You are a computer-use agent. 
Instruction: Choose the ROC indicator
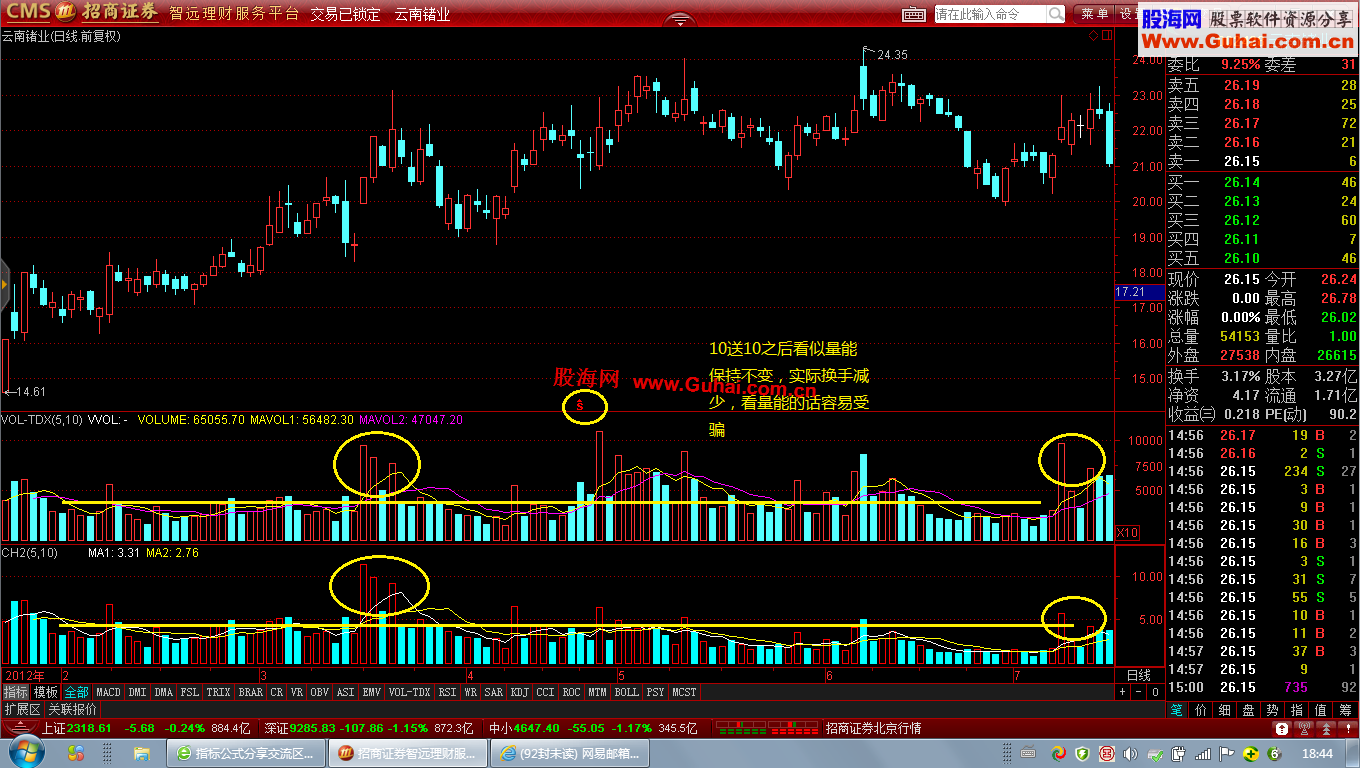tap(571, 692)
